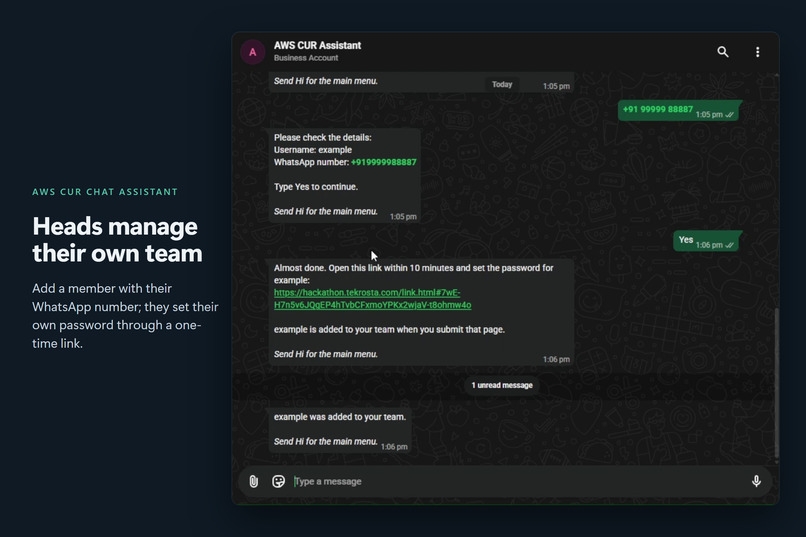Select the sent Yes message bubble
Screen dimensions: 806x537
(x=706, y=241)
